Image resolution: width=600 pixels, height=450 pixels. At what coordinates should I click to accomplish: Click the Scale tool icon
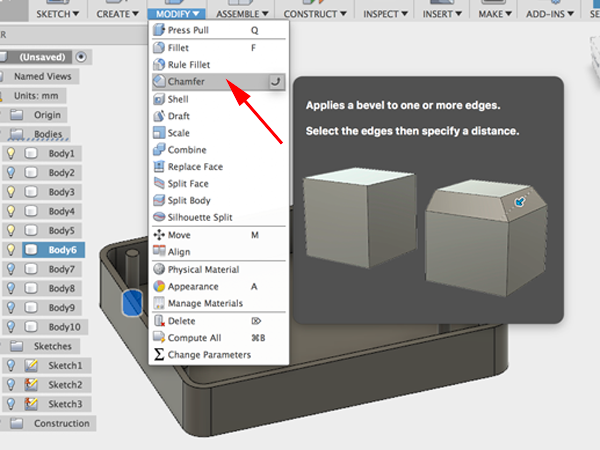tap(159, 133)
